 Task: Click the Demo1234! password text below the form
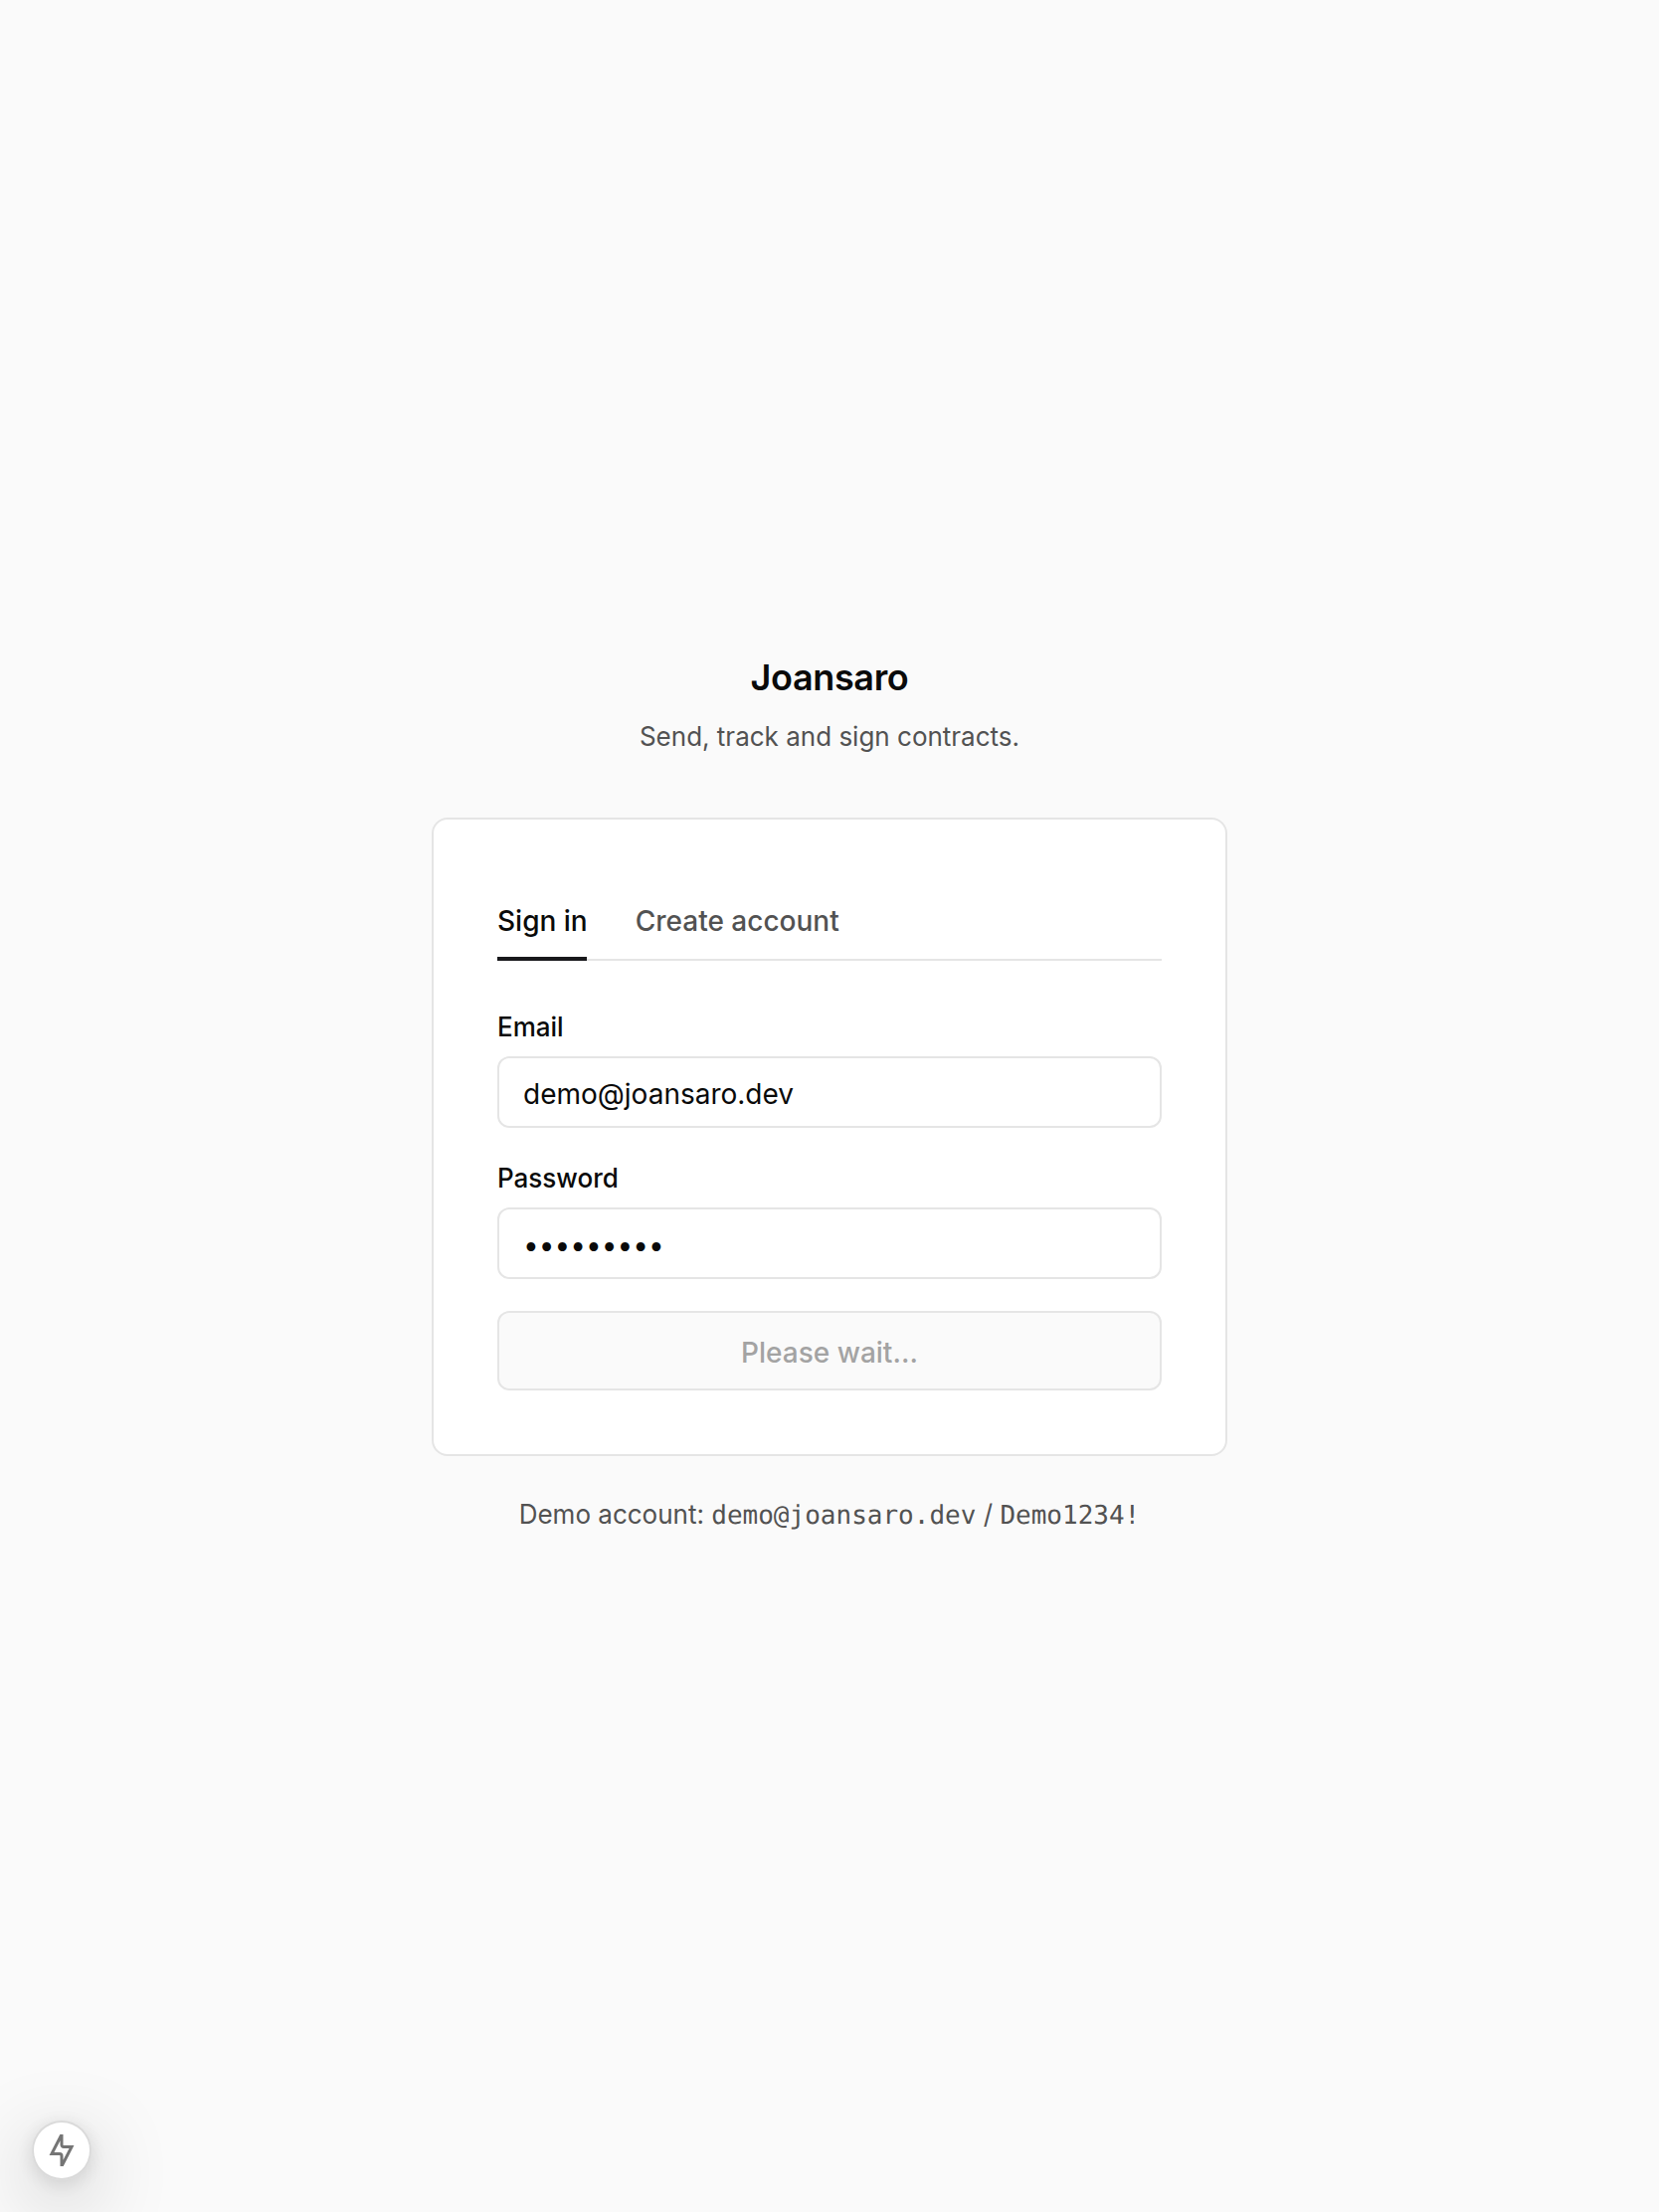[1069, 1515]
